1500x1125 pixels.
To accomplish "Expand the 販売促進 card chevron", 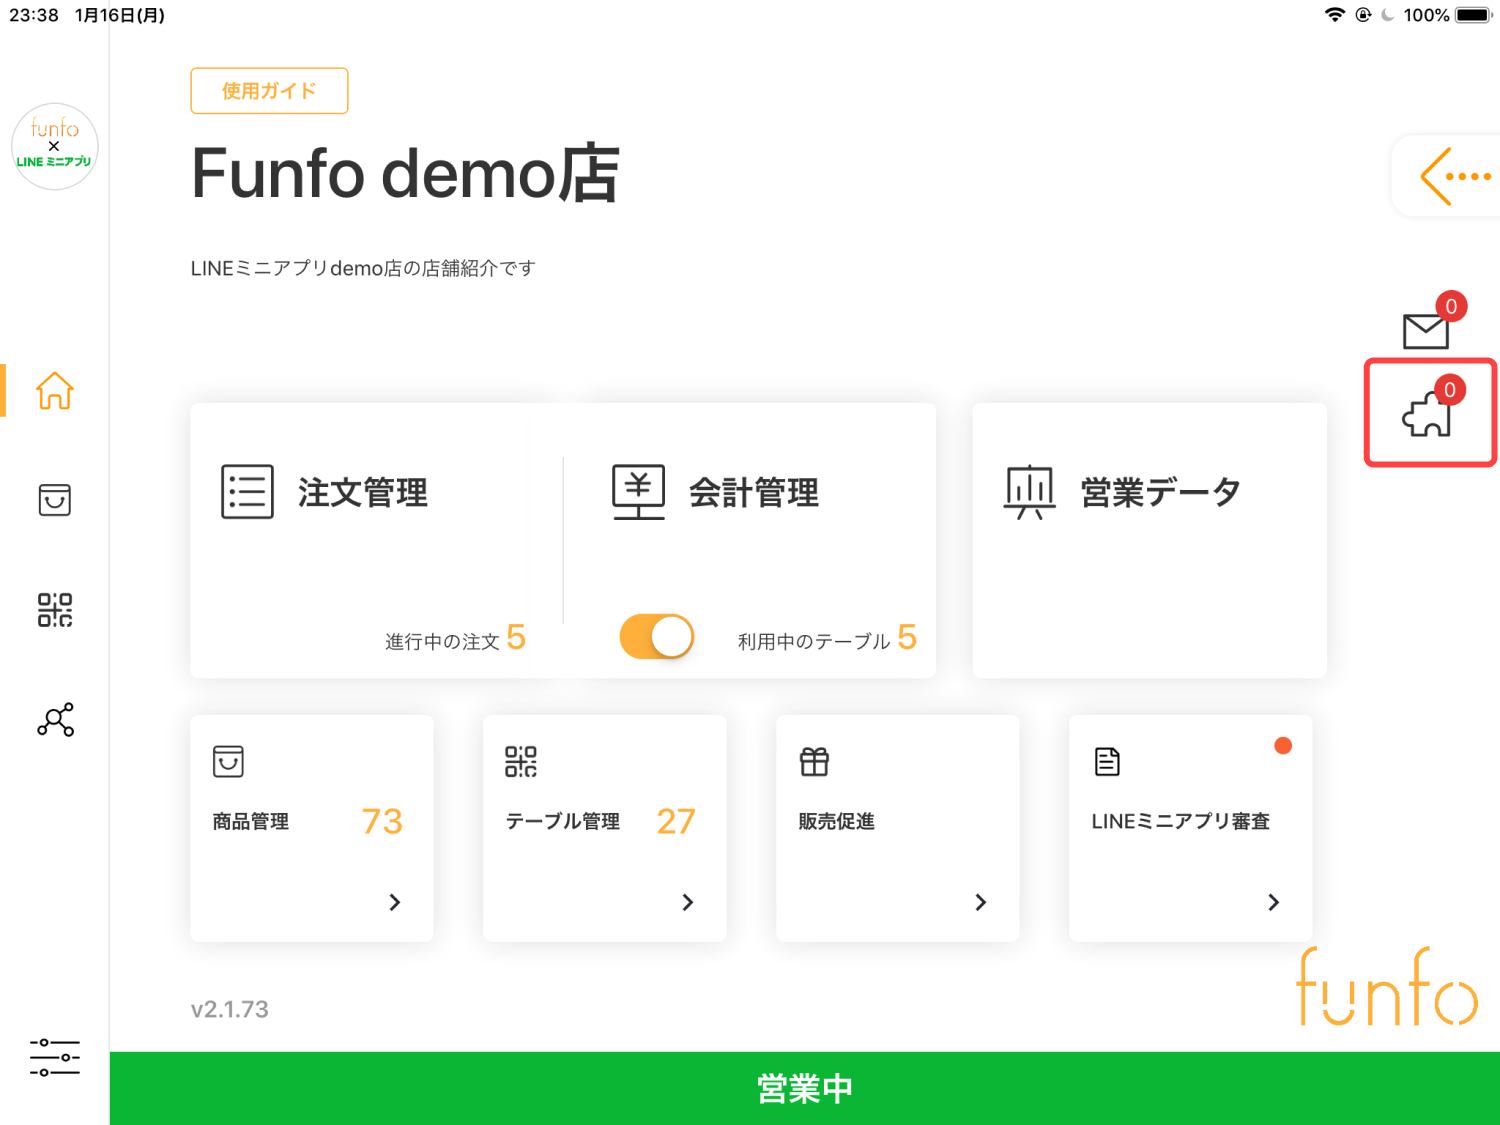I will click(x=981, y=902).
